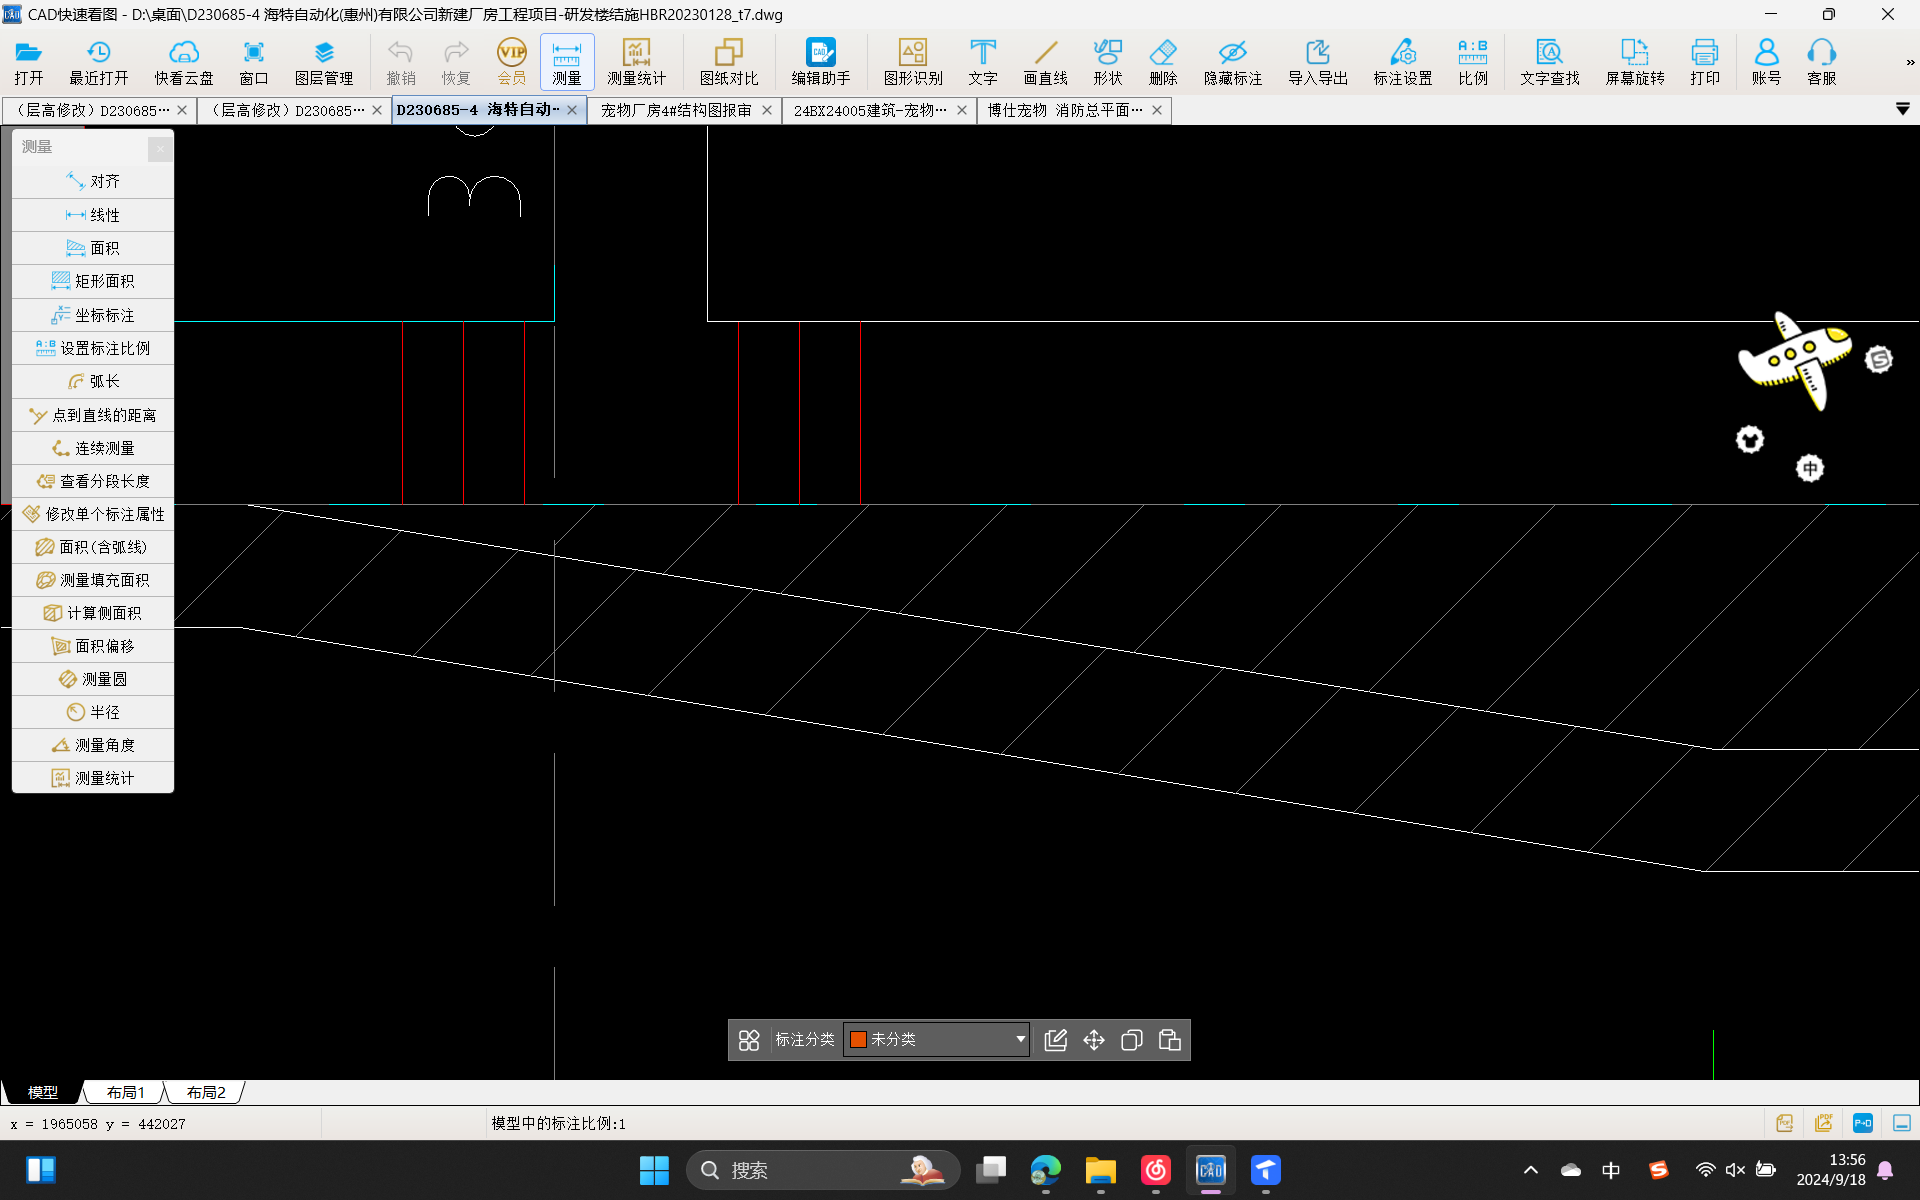Select the 画直线 draw line tool

(x=1046, y=63)
